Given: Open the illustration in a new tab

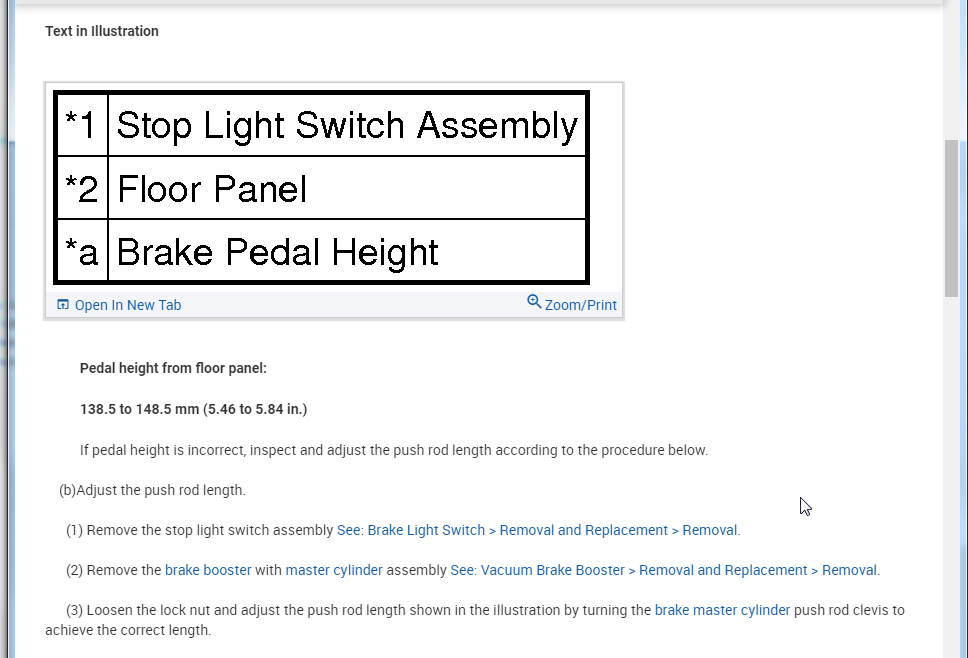Looking at the screenshot, I should [x=127, y=305].
